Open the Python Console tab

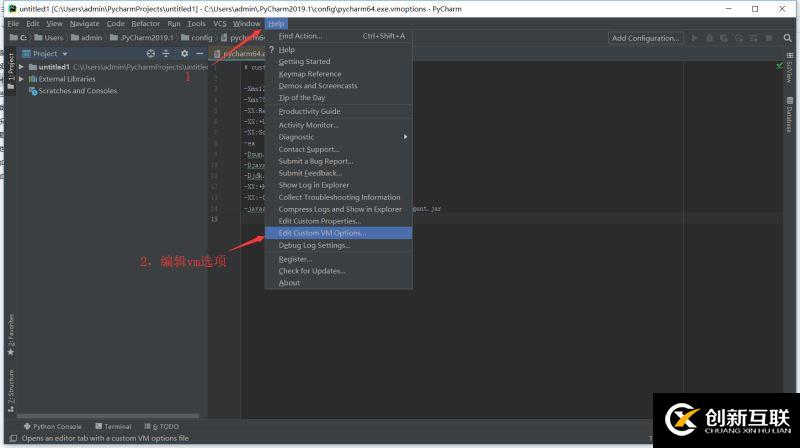click(x=53, y=426)
